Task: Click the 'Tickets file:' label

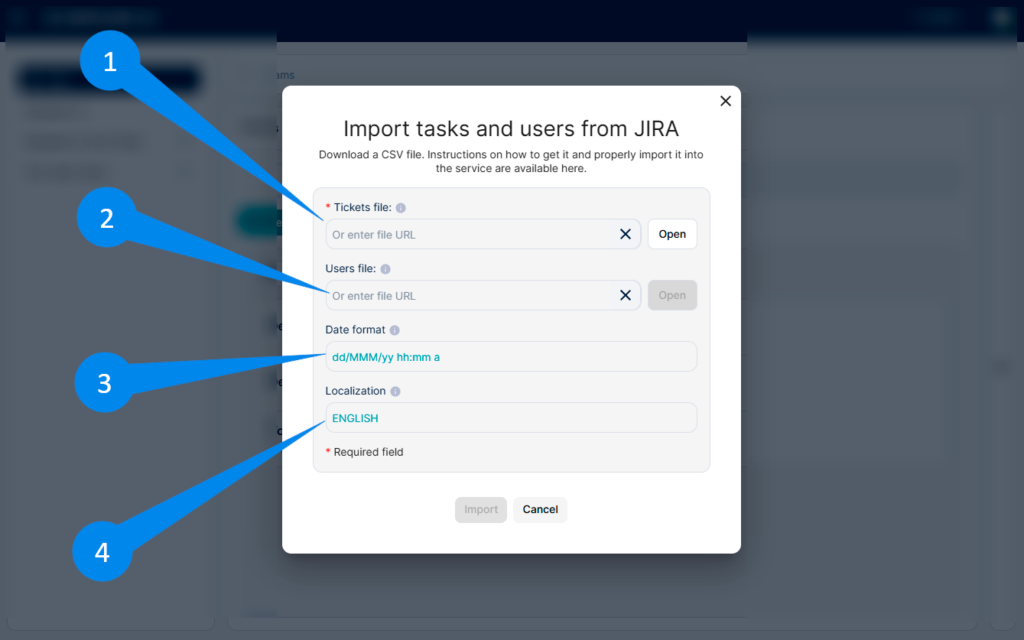Action: point(362,208)
